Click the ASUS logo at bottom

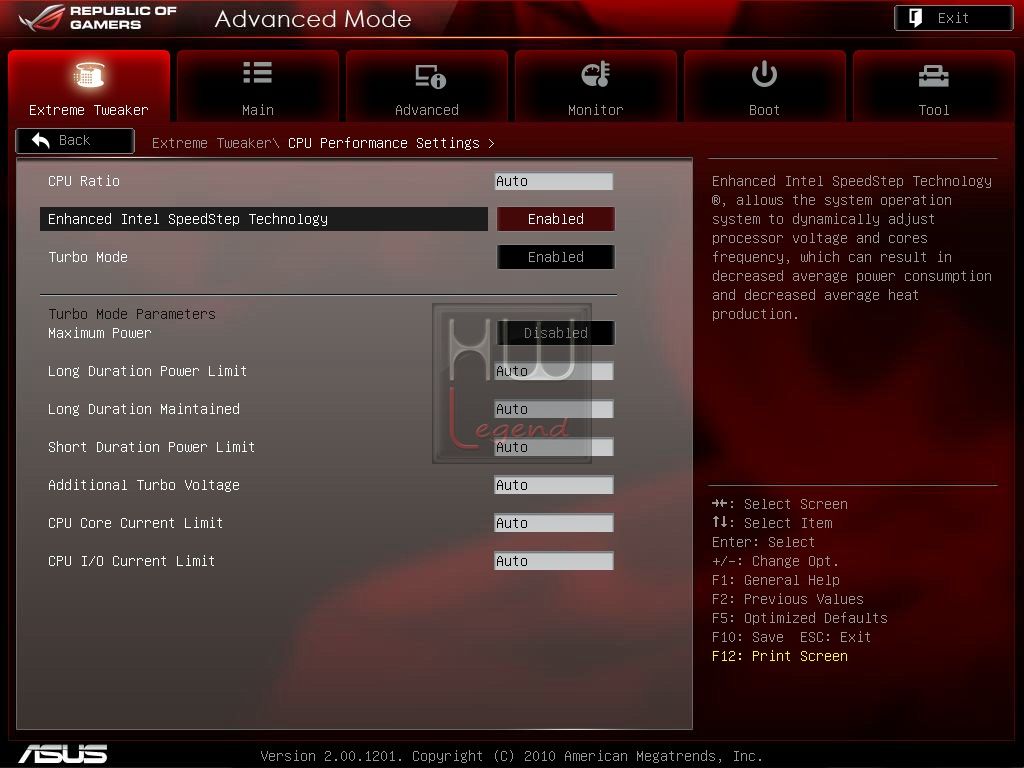[x=63, y=754]
